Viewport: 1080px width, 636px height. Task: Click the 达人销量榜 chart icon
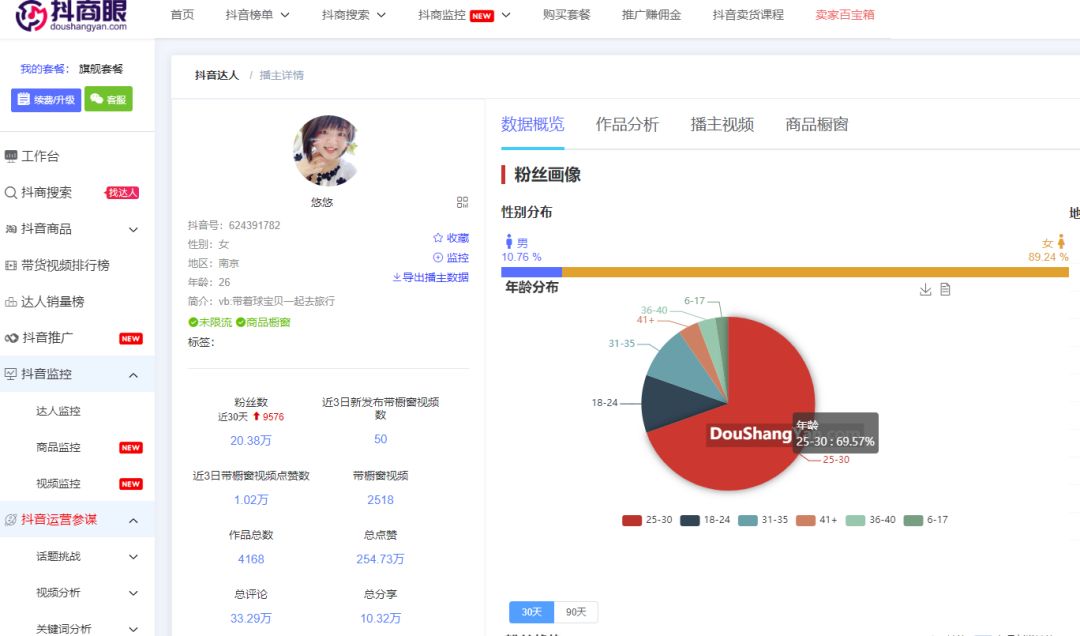(11, 302)
